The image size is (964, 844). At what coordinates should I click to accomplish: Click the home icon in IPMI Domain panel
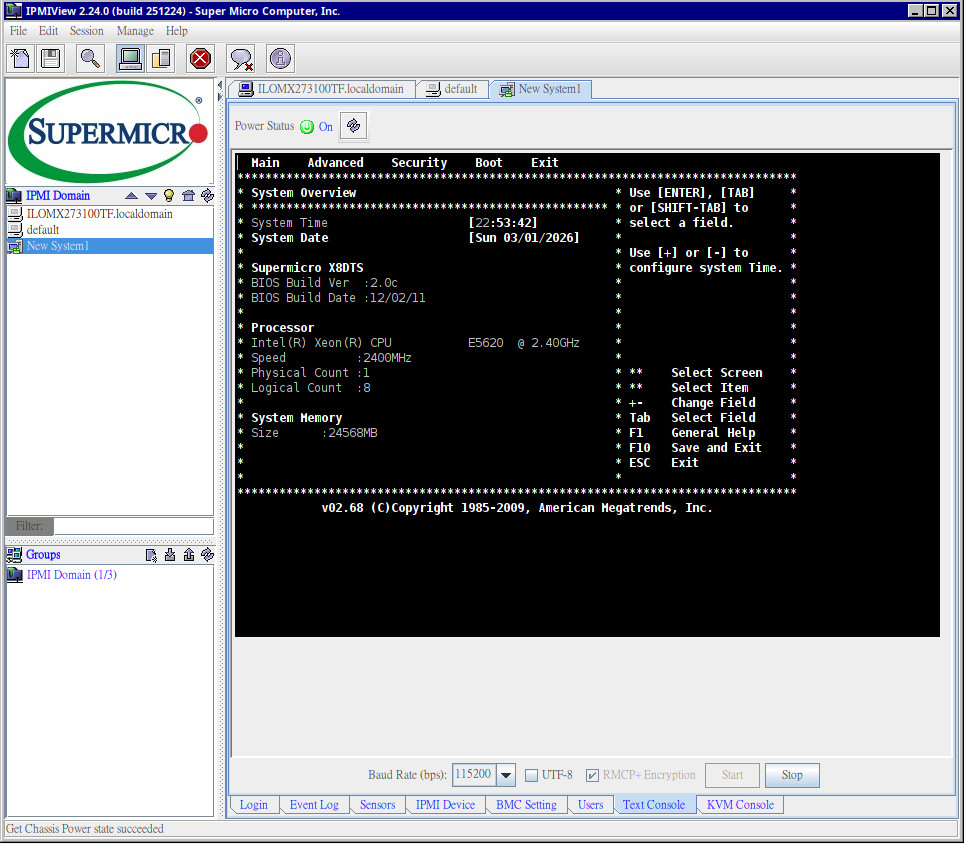188,195
